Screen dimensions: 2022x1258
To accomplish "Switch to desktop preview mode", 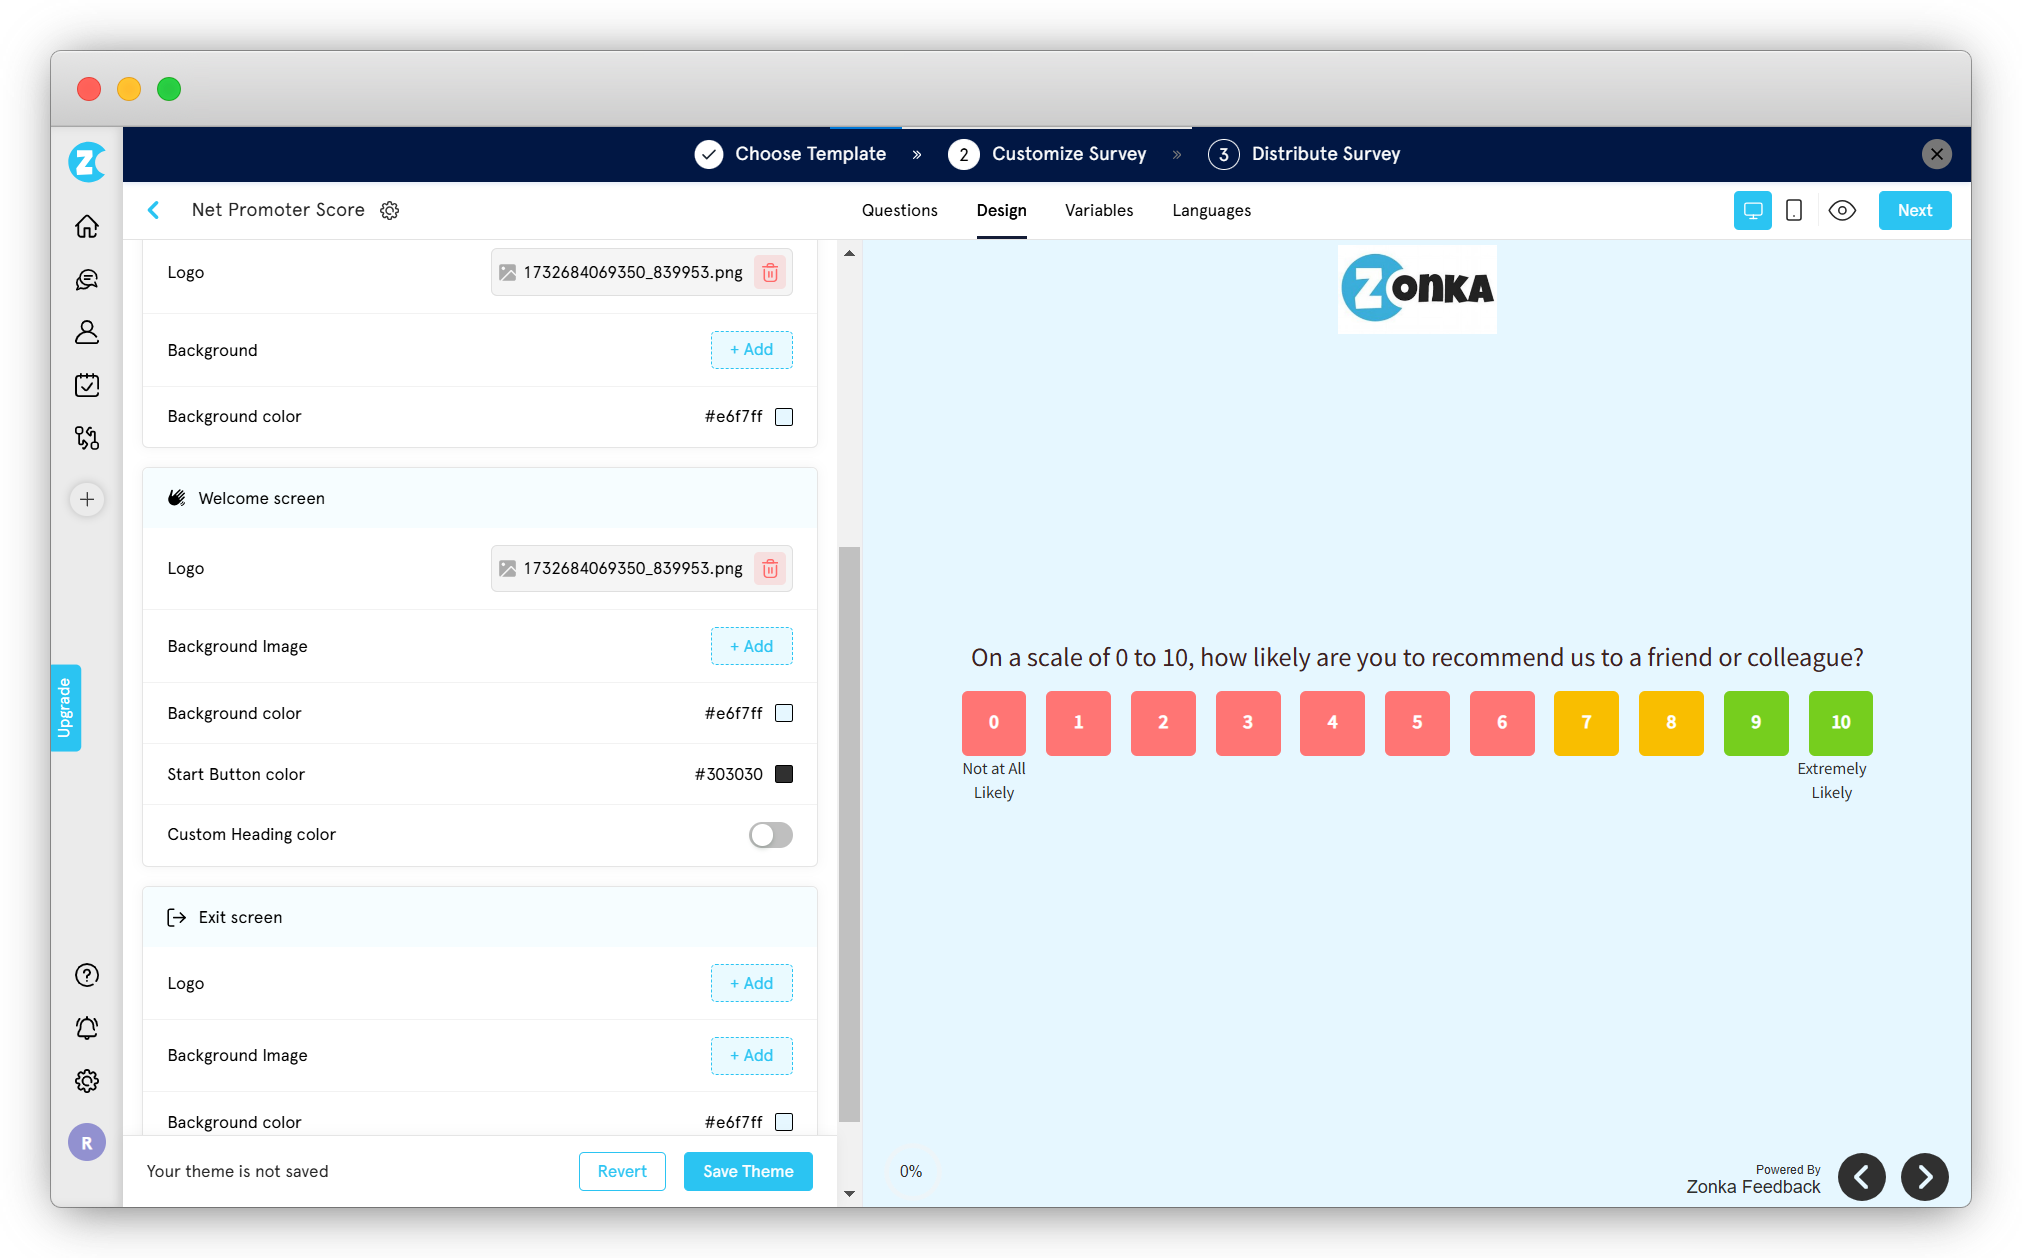I will tap(1753, 210).
